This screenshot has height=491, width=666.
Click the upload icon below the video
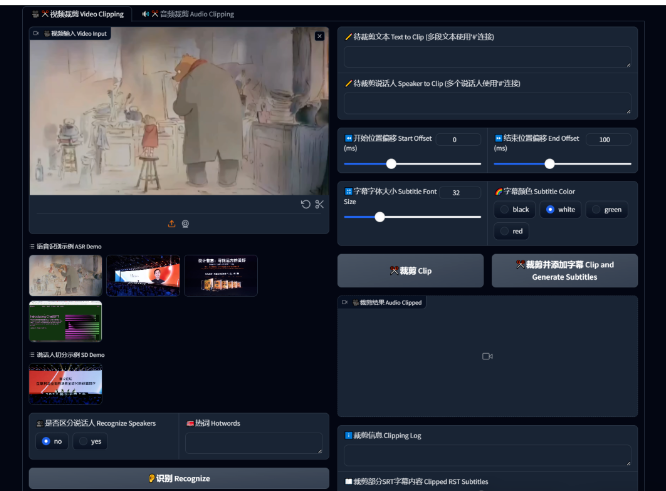[x=172, y=224]
